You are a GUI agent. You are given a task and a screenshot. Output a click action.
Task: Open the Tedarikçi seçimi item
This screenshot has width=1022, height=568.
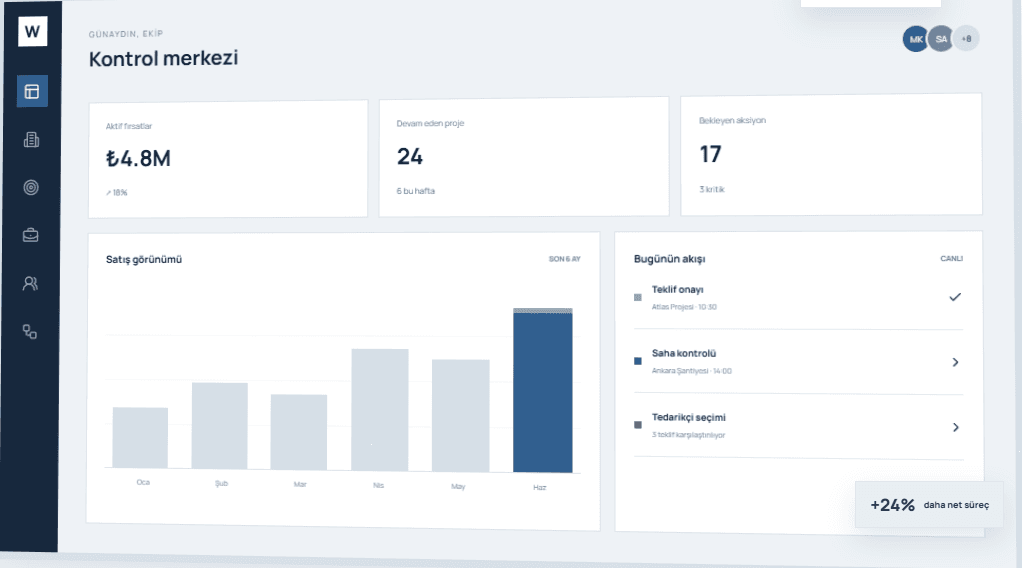pyautogui.click(x=798, y=426)
